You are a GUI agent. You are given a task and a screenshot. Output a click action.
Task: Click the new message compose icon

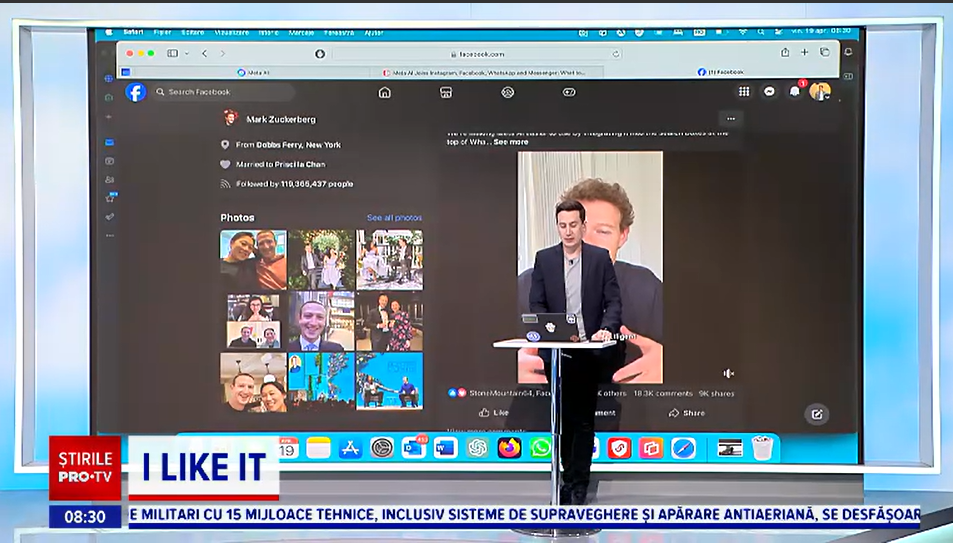point(816,414)
